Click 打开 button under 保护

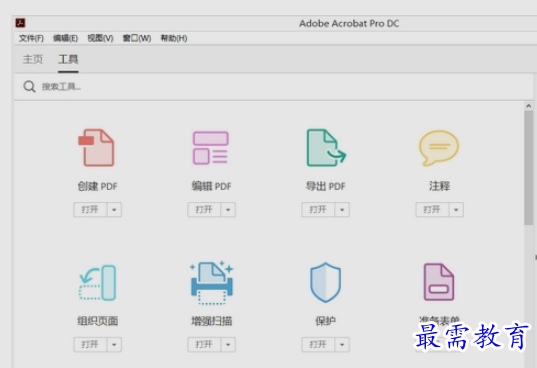pyautogui.click(x=318, y=344)
